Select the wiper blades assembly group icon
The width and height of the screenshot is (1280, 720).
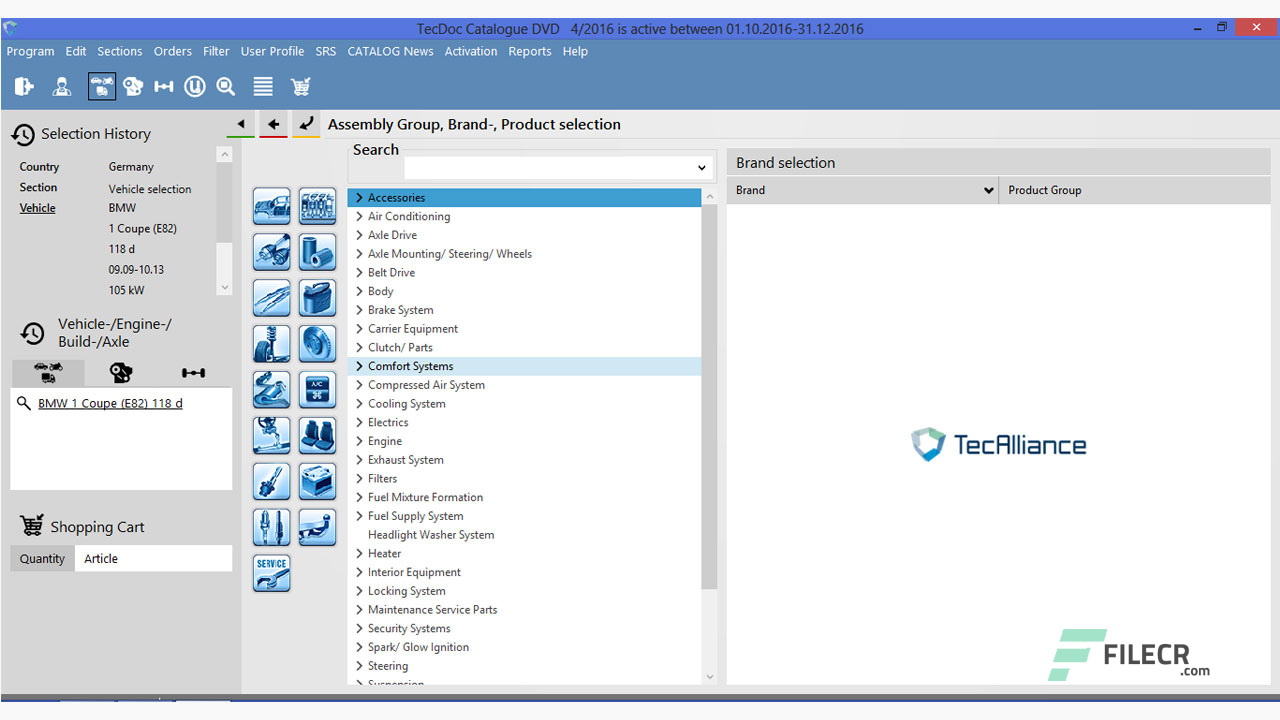272,298
